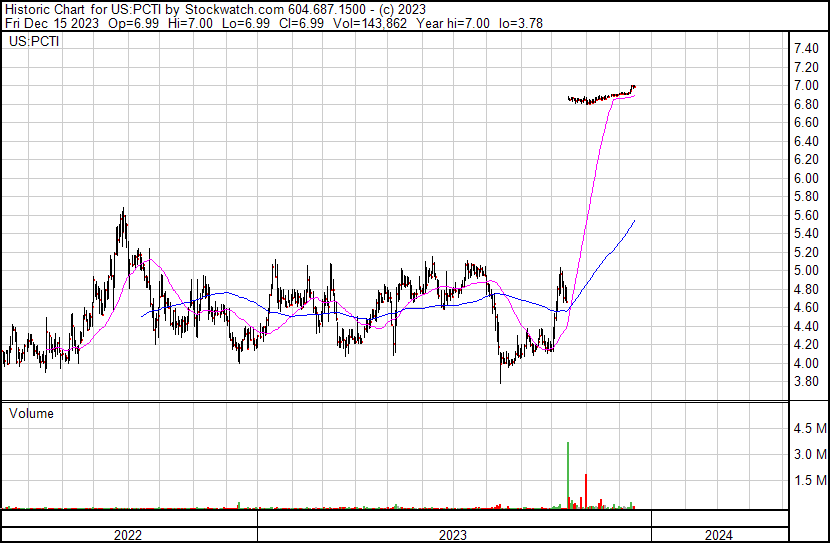Click the 2023 price low near 3.80
This screenshot has height=543, width=830.
[501, 380]
